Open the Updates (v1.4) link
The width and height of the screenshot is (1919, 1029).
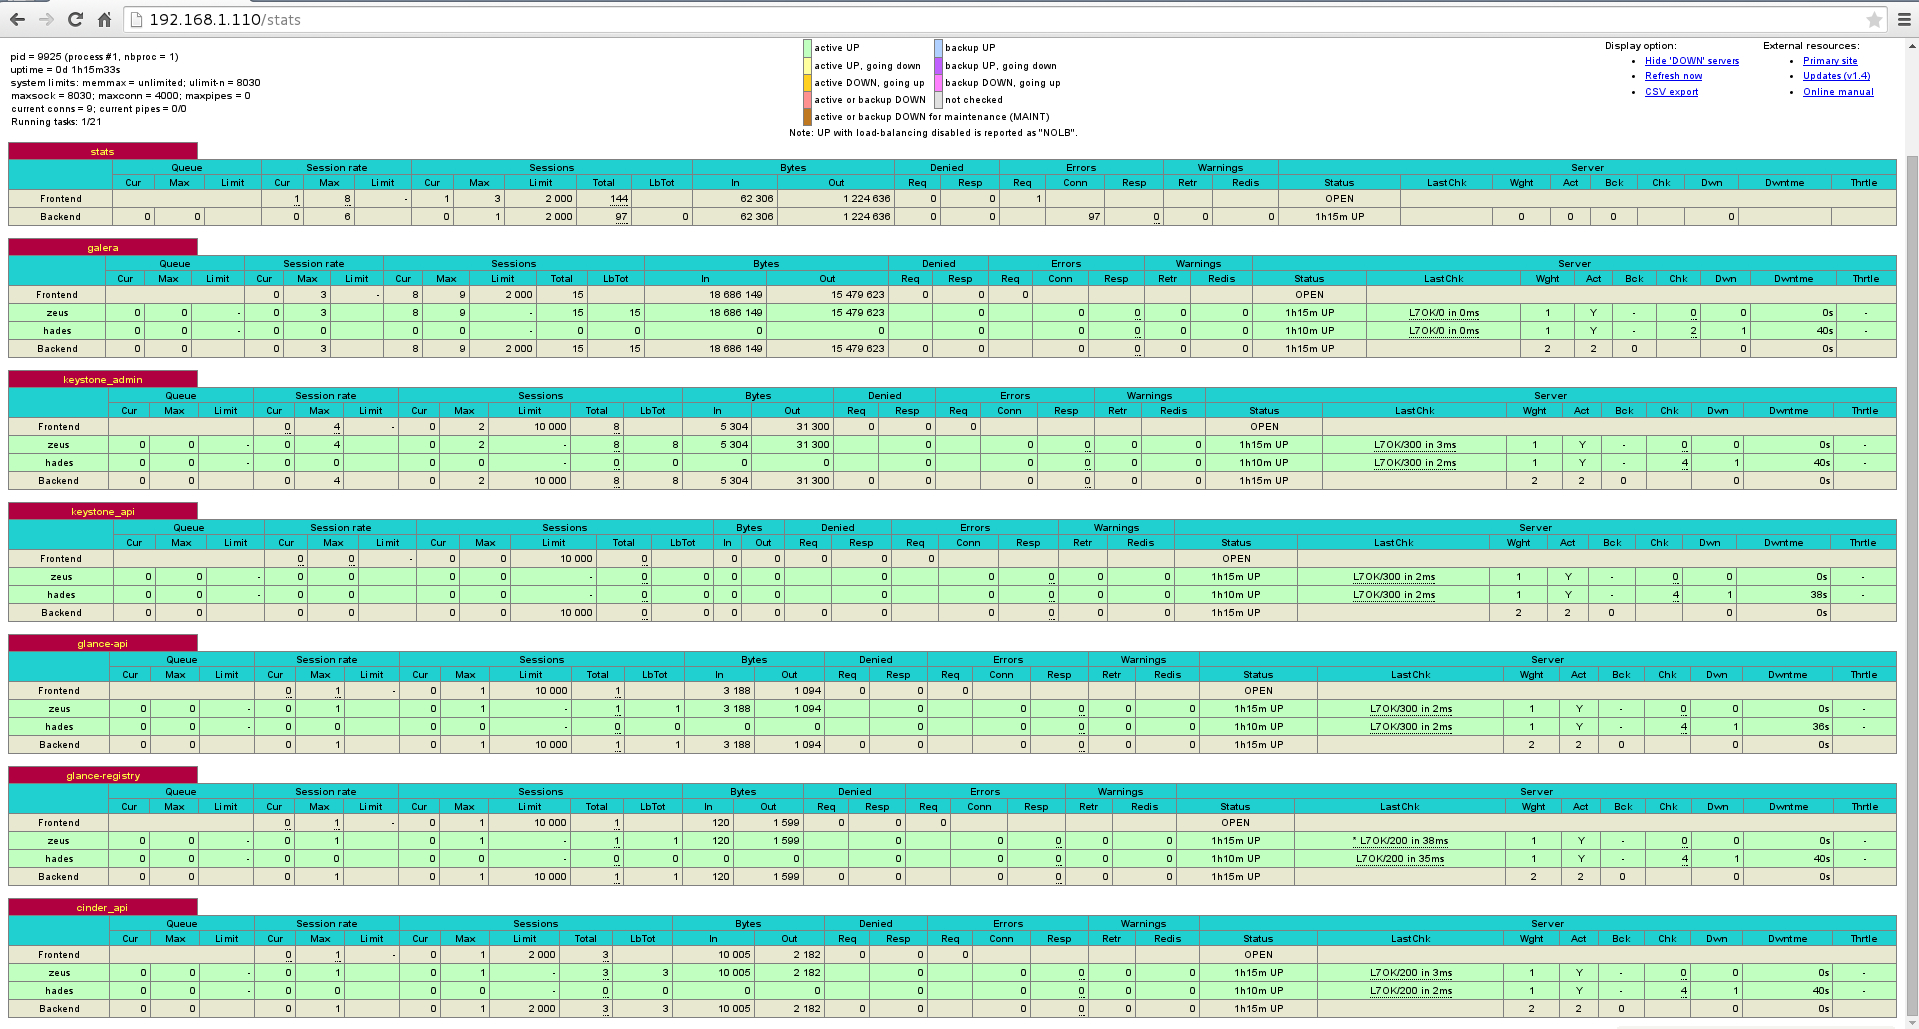[x=1836, y=76]
